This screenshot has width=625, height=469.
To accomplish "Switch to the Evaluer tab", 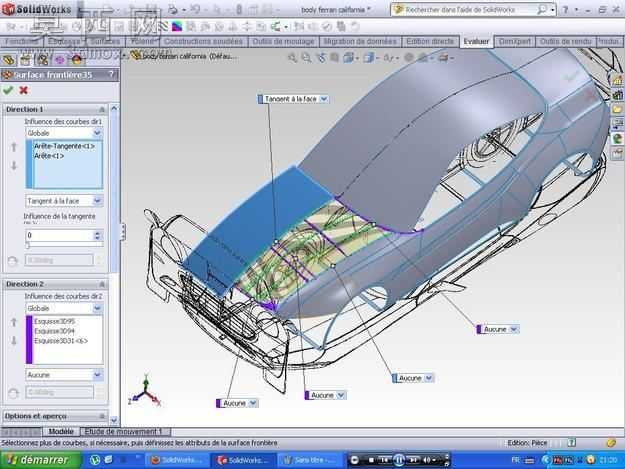I will 476,41.
